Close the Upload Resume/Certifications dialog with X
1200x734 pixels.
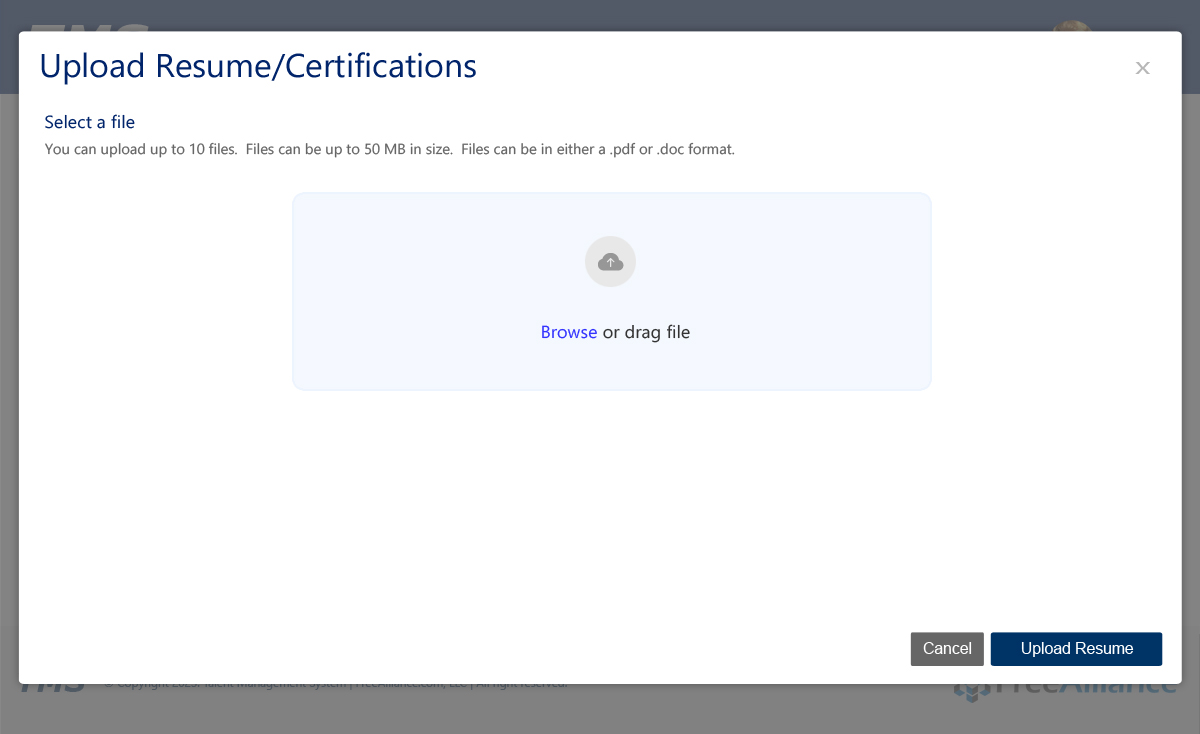point(1142,68)
